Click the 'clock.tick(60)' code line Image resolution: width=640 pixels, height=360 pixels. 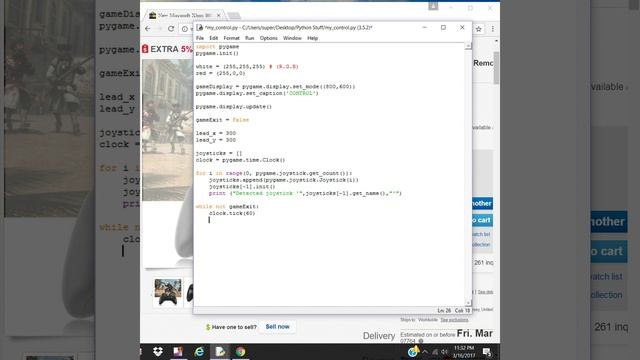pos(232,213)
